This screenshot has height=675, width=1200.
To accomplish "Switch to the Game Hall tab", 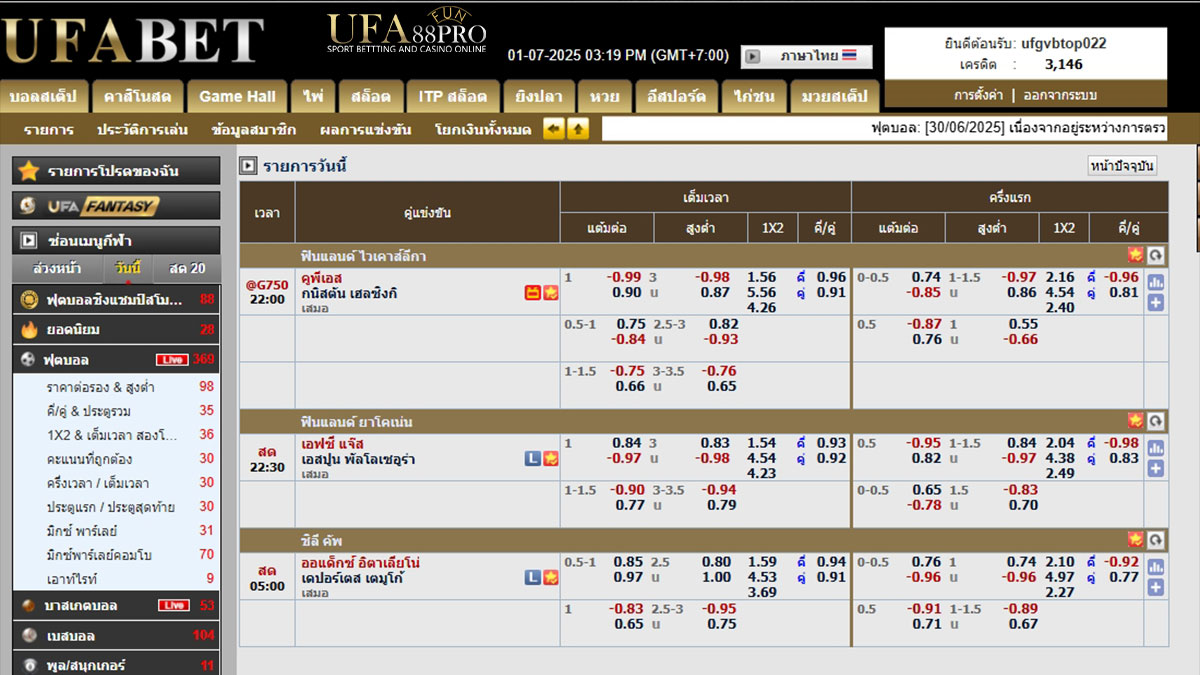I will tap(237, 97).
